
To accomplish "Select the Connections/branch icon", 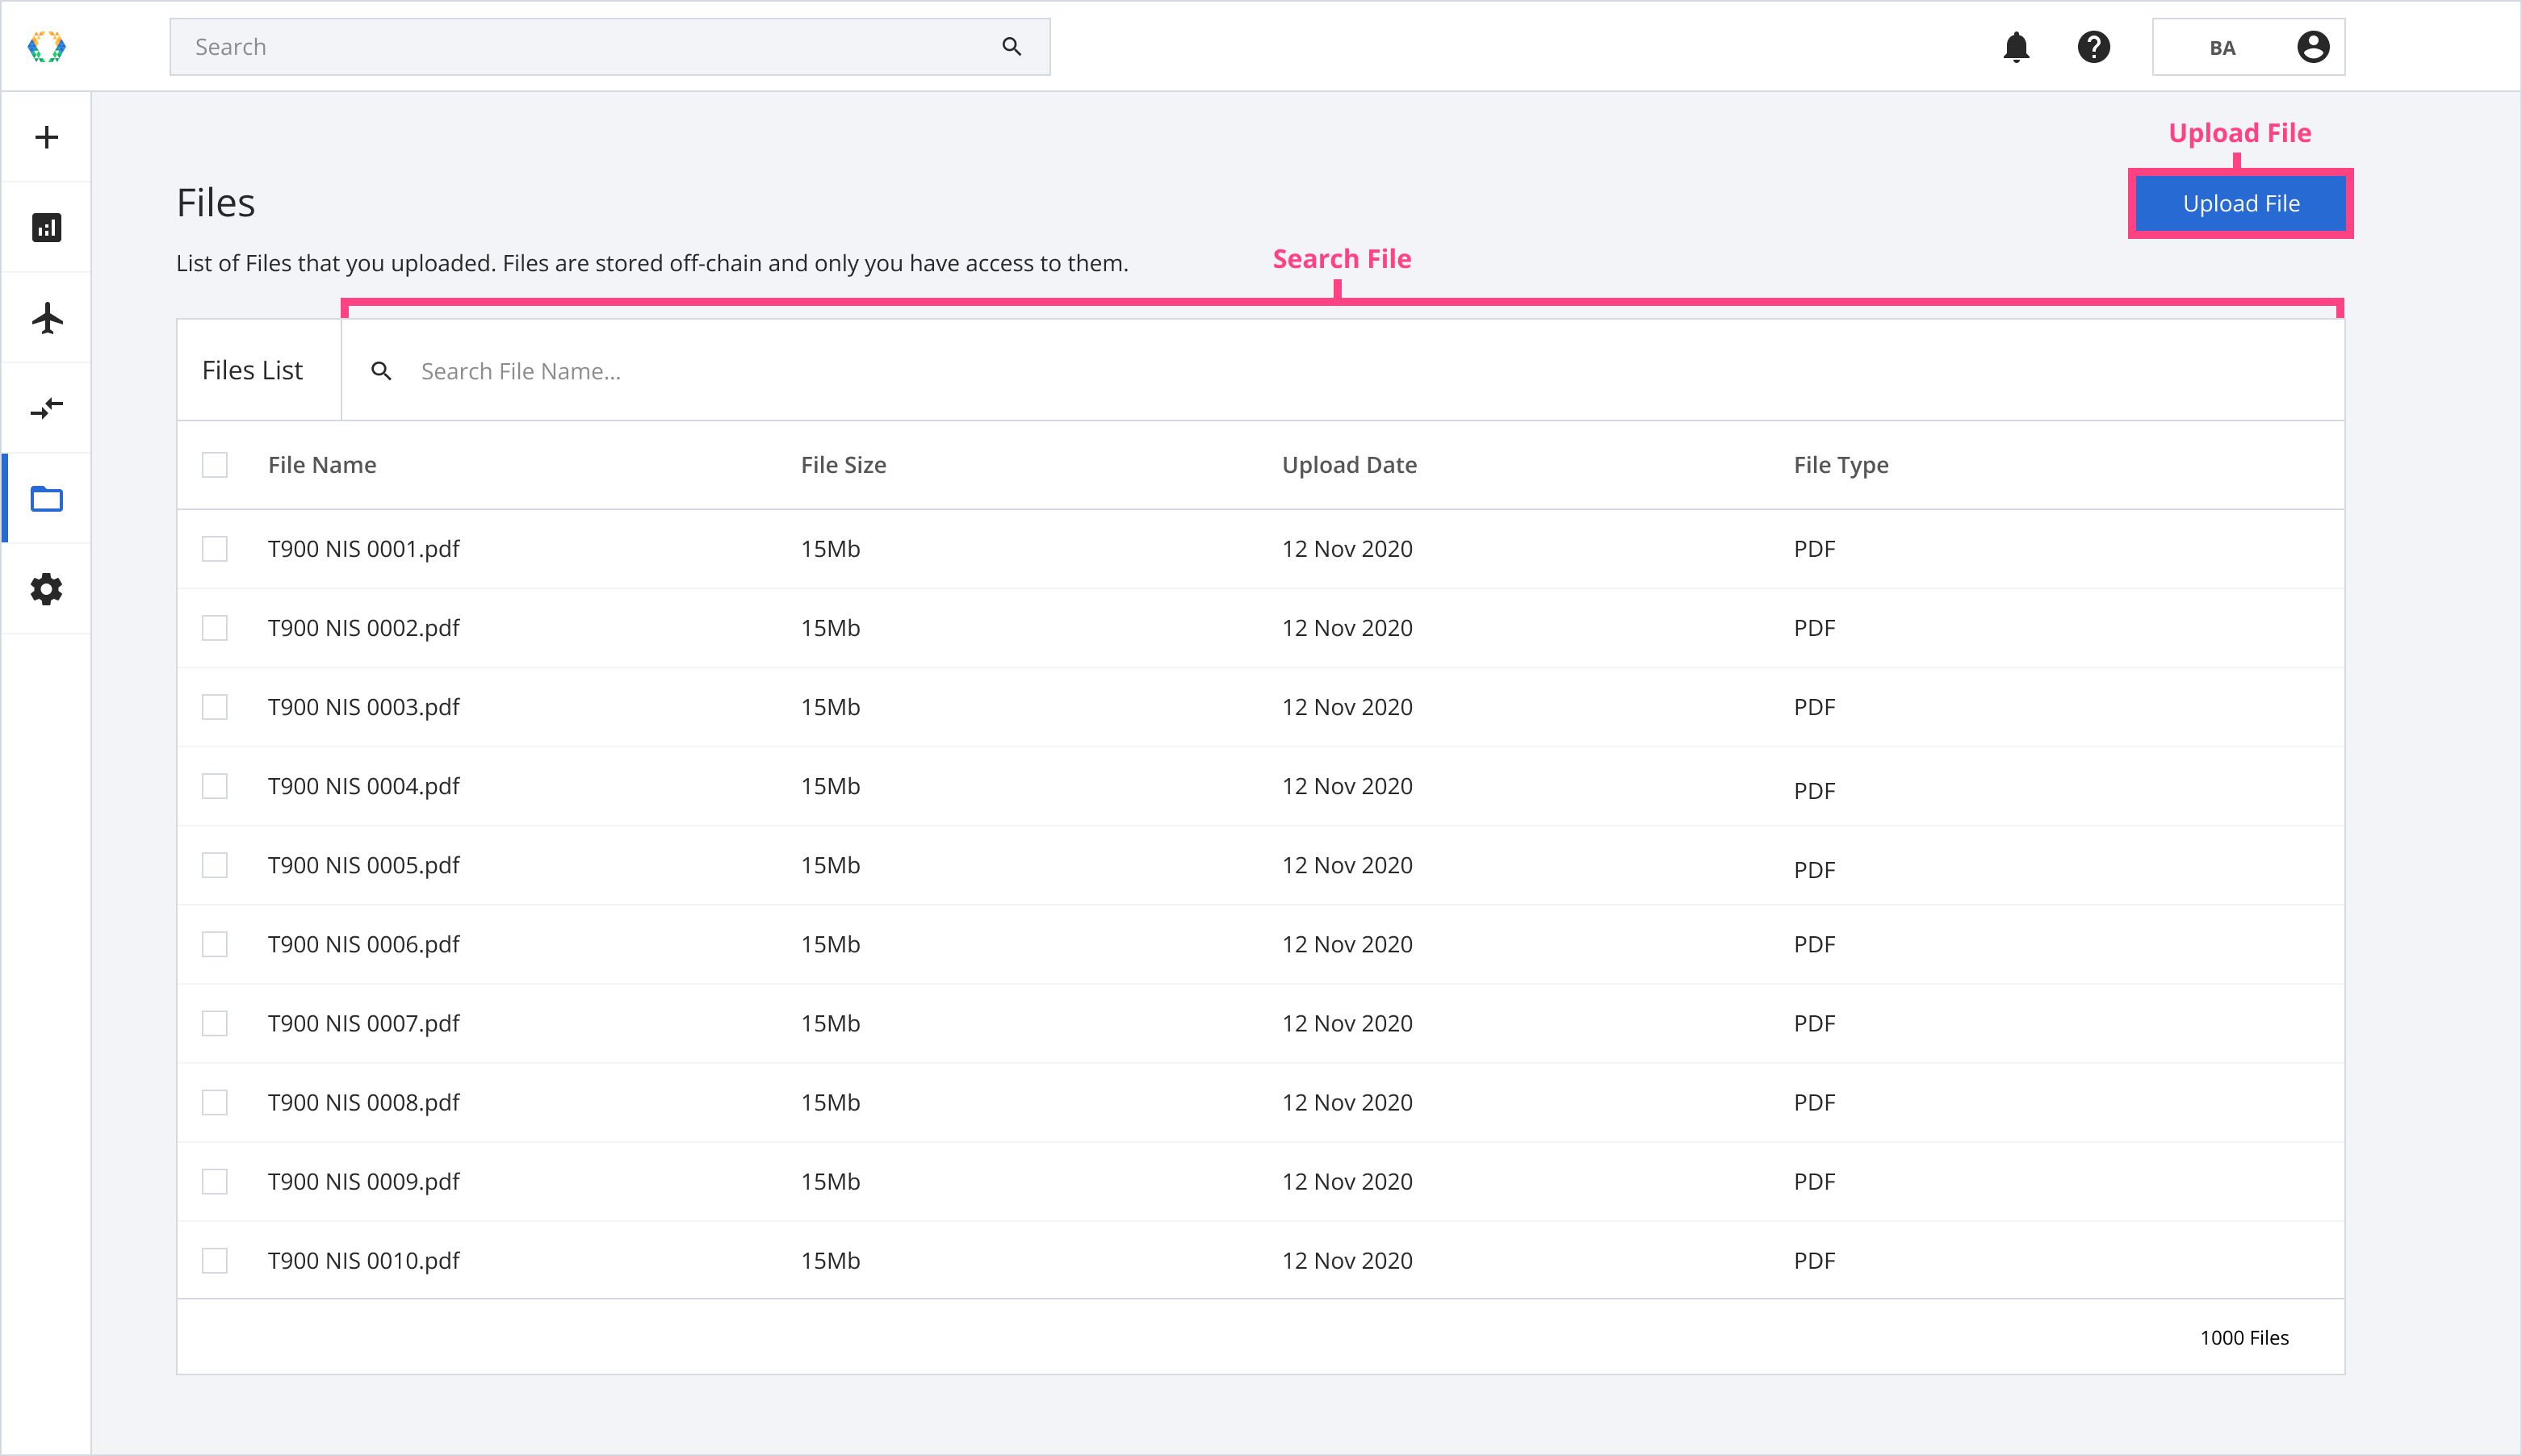I will coord(48,408).
